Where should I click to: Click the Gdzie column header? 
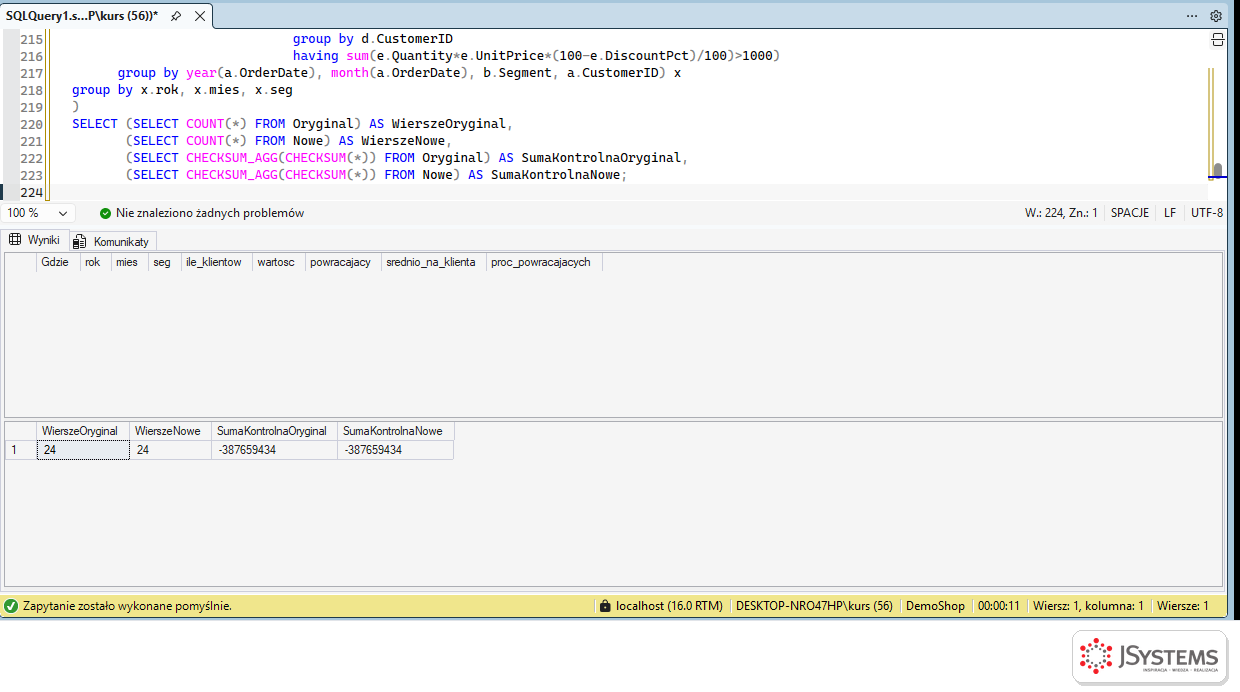coord(58,262)
